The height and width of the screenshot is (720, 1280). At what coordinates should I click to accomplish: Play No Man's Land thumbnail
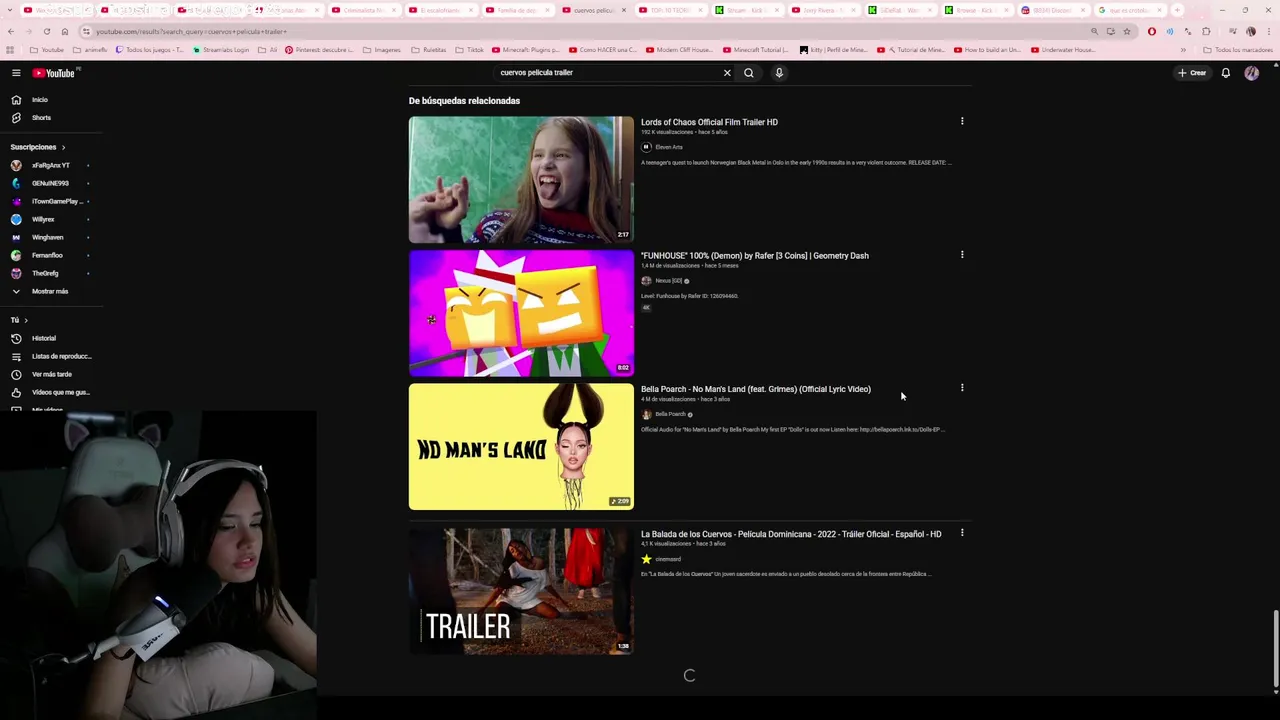(x=521, y=447)
